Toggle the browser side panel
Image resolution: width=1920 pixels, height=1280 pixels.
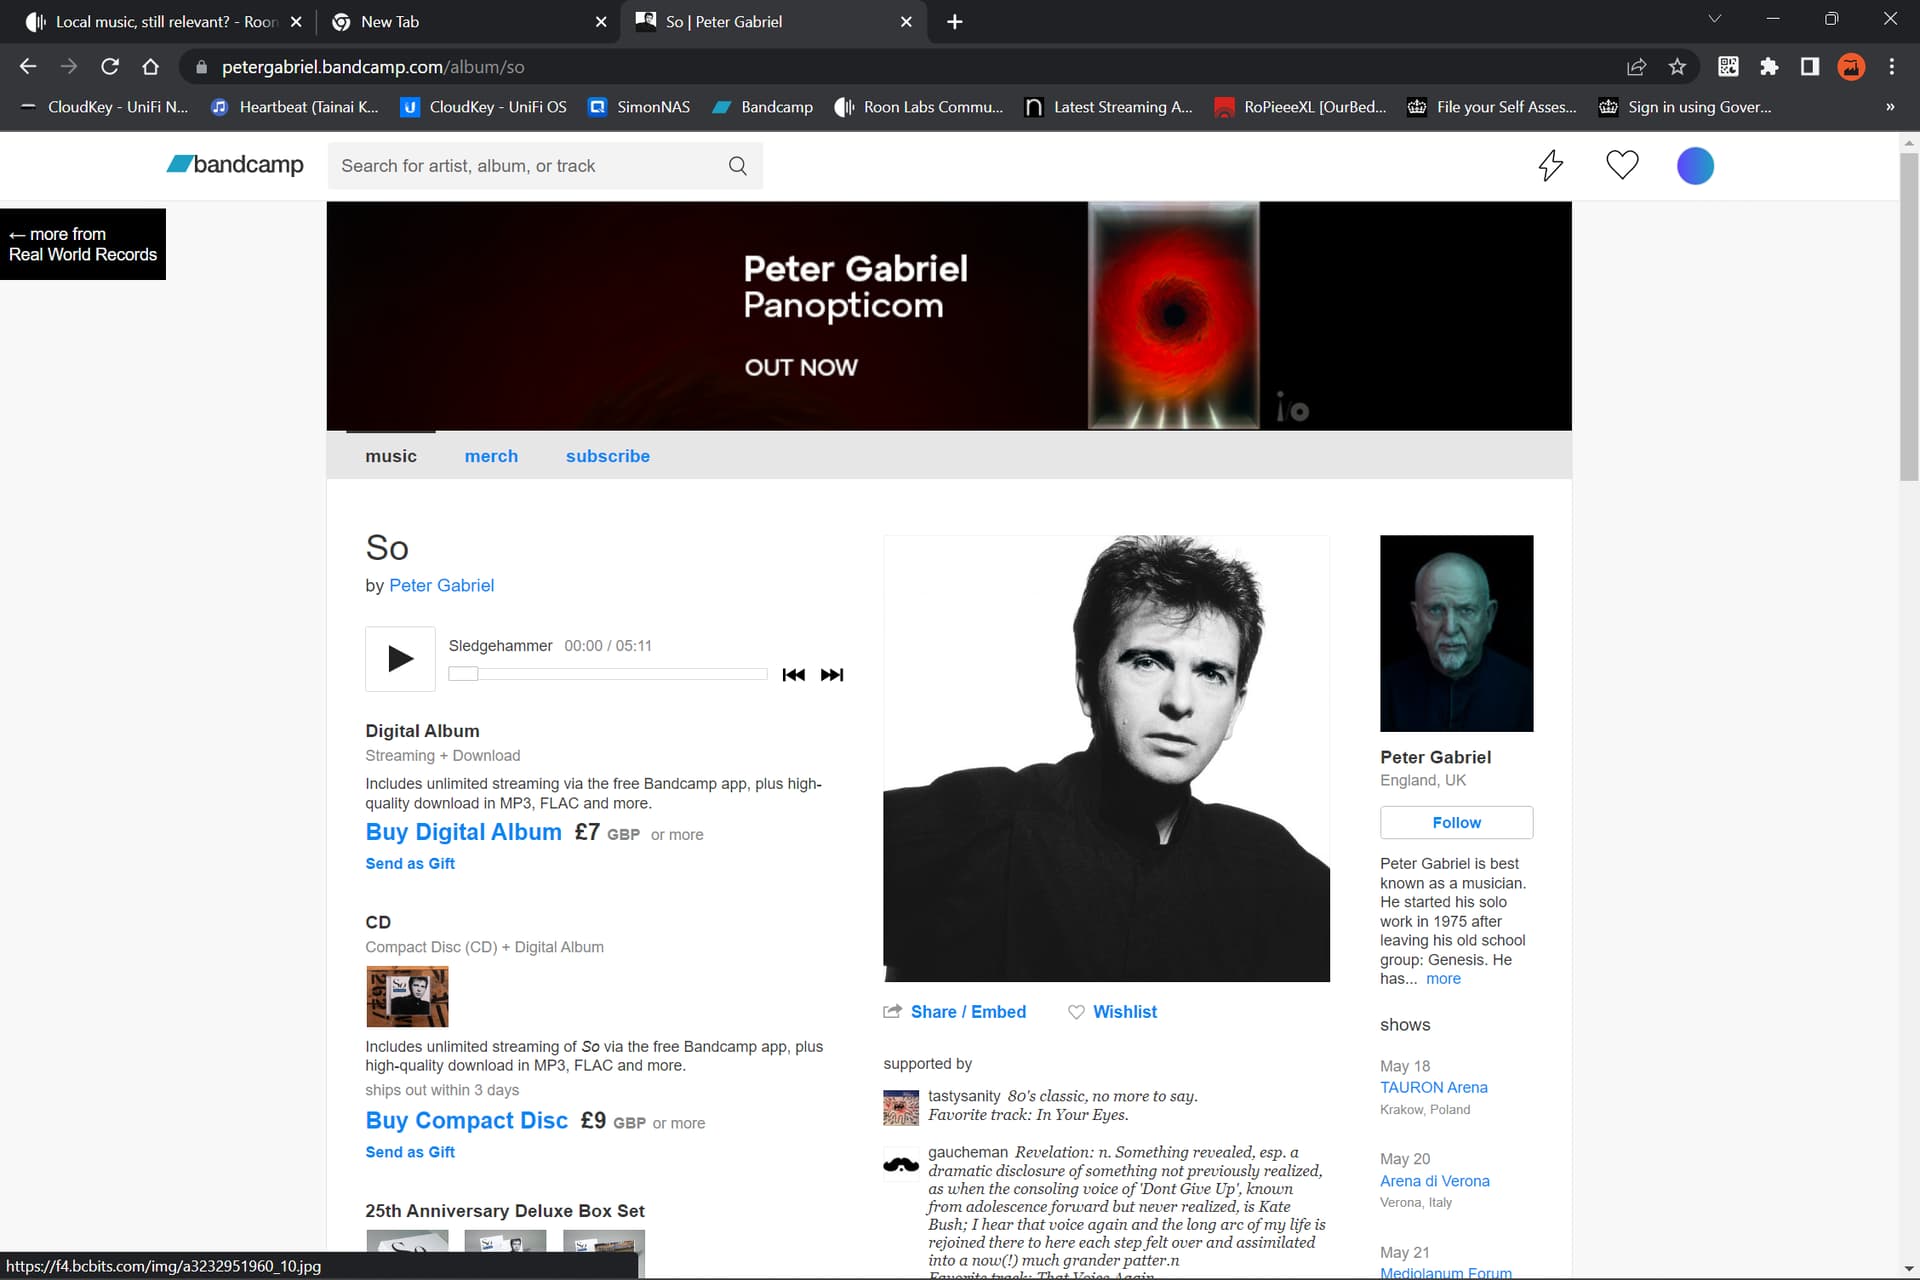pyautogui.click(x=1810, y=67)
